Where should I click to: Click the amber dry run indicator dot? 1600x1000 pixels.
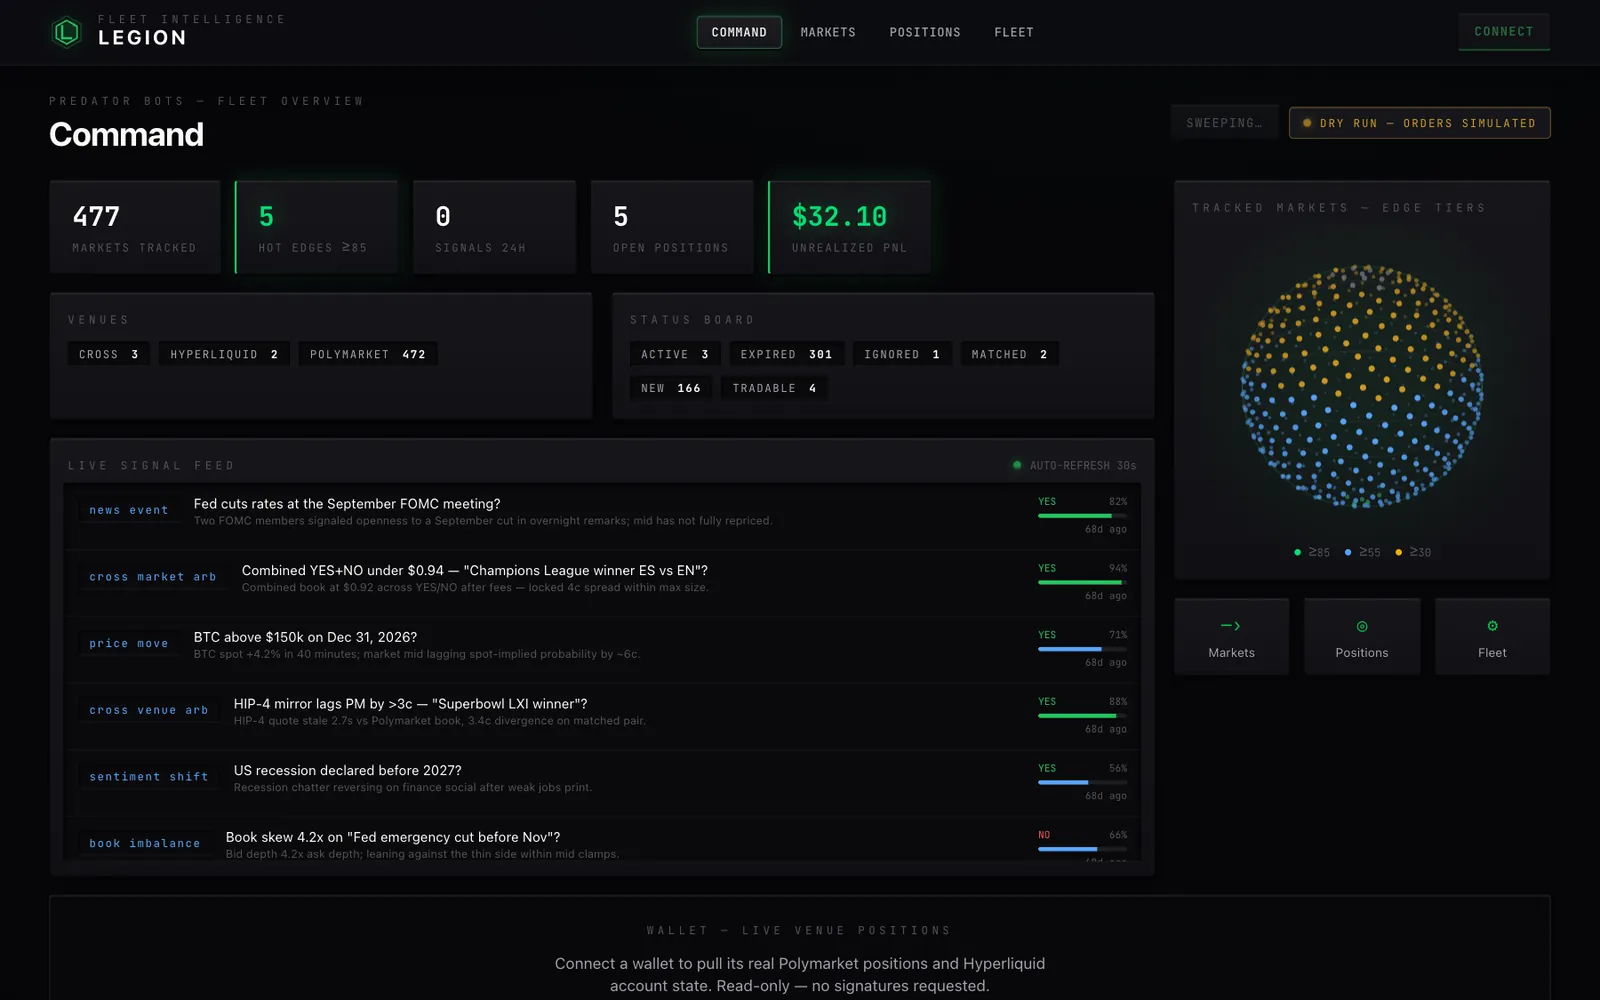(x=1307, y=123)
